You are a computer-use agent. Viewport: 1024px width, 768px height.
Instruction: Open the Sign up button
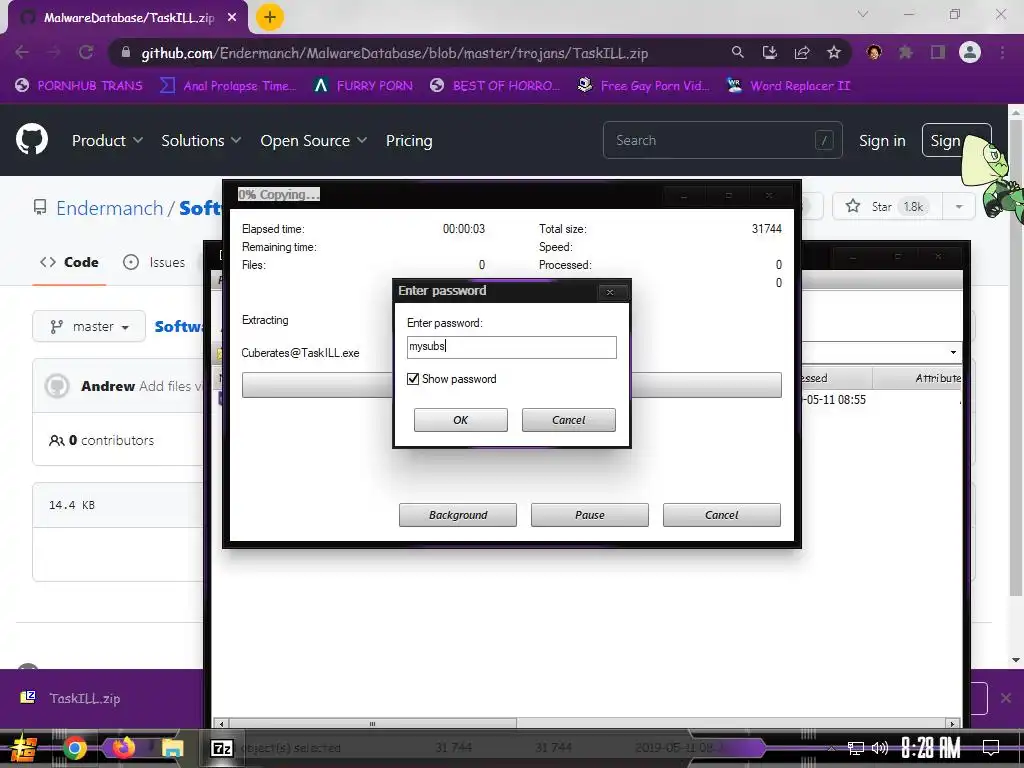(956, 140)
